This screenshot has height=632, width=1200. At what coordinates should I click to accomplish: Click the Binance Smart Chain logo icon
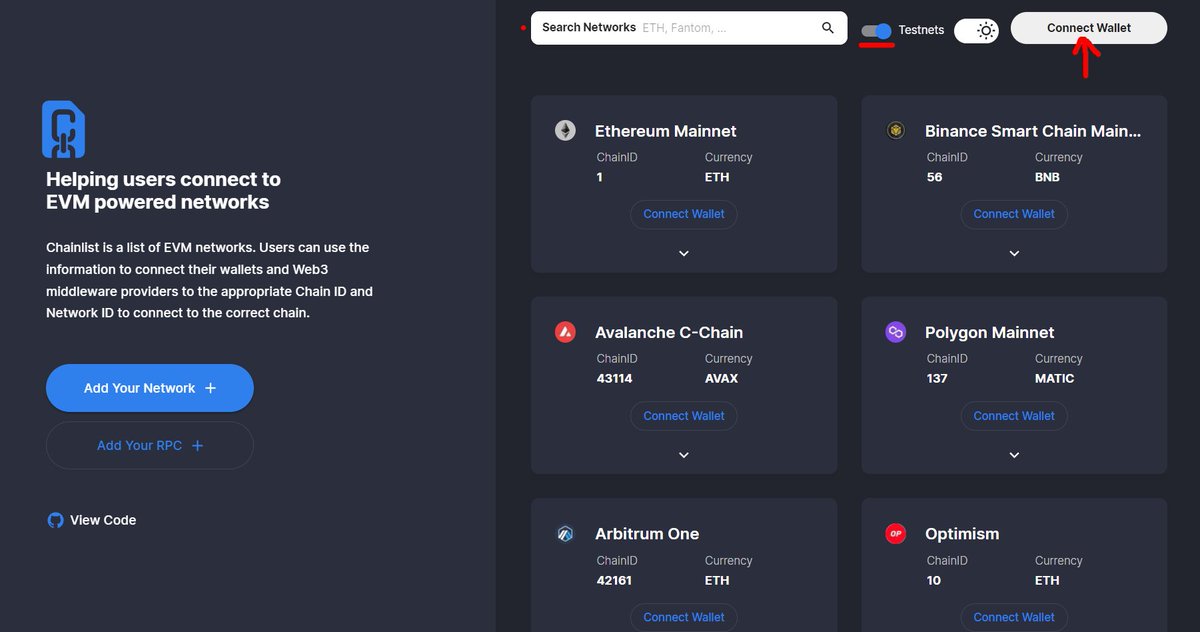[895, 131]
